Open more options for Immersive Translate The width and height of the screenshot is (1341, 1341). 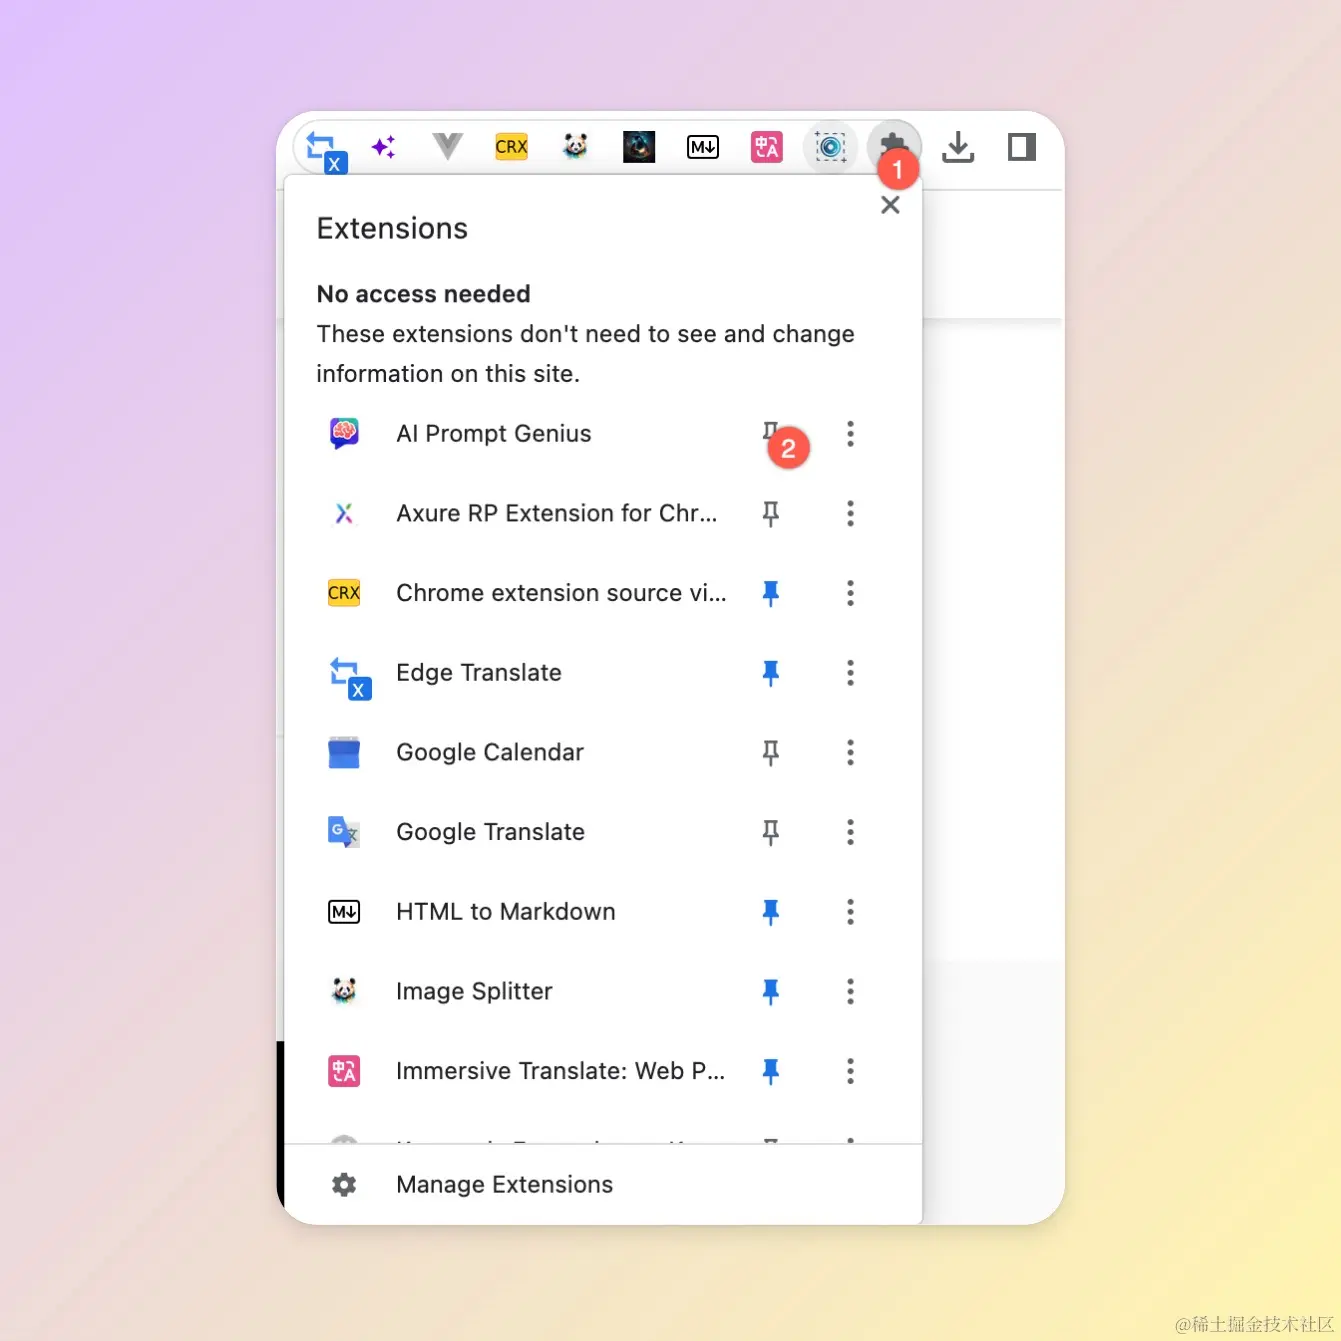pyautogui.click(x=850, y=1071)
